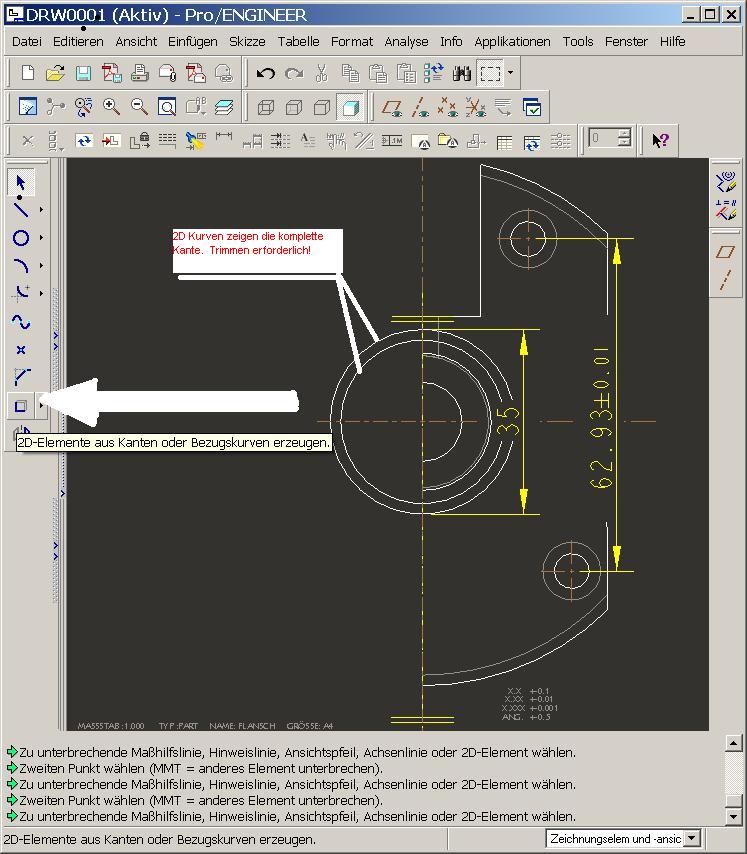Open the Analyse menu
The height and width of the screenshot is (854, 747).
pyautogui.click(x=406, y=41)
